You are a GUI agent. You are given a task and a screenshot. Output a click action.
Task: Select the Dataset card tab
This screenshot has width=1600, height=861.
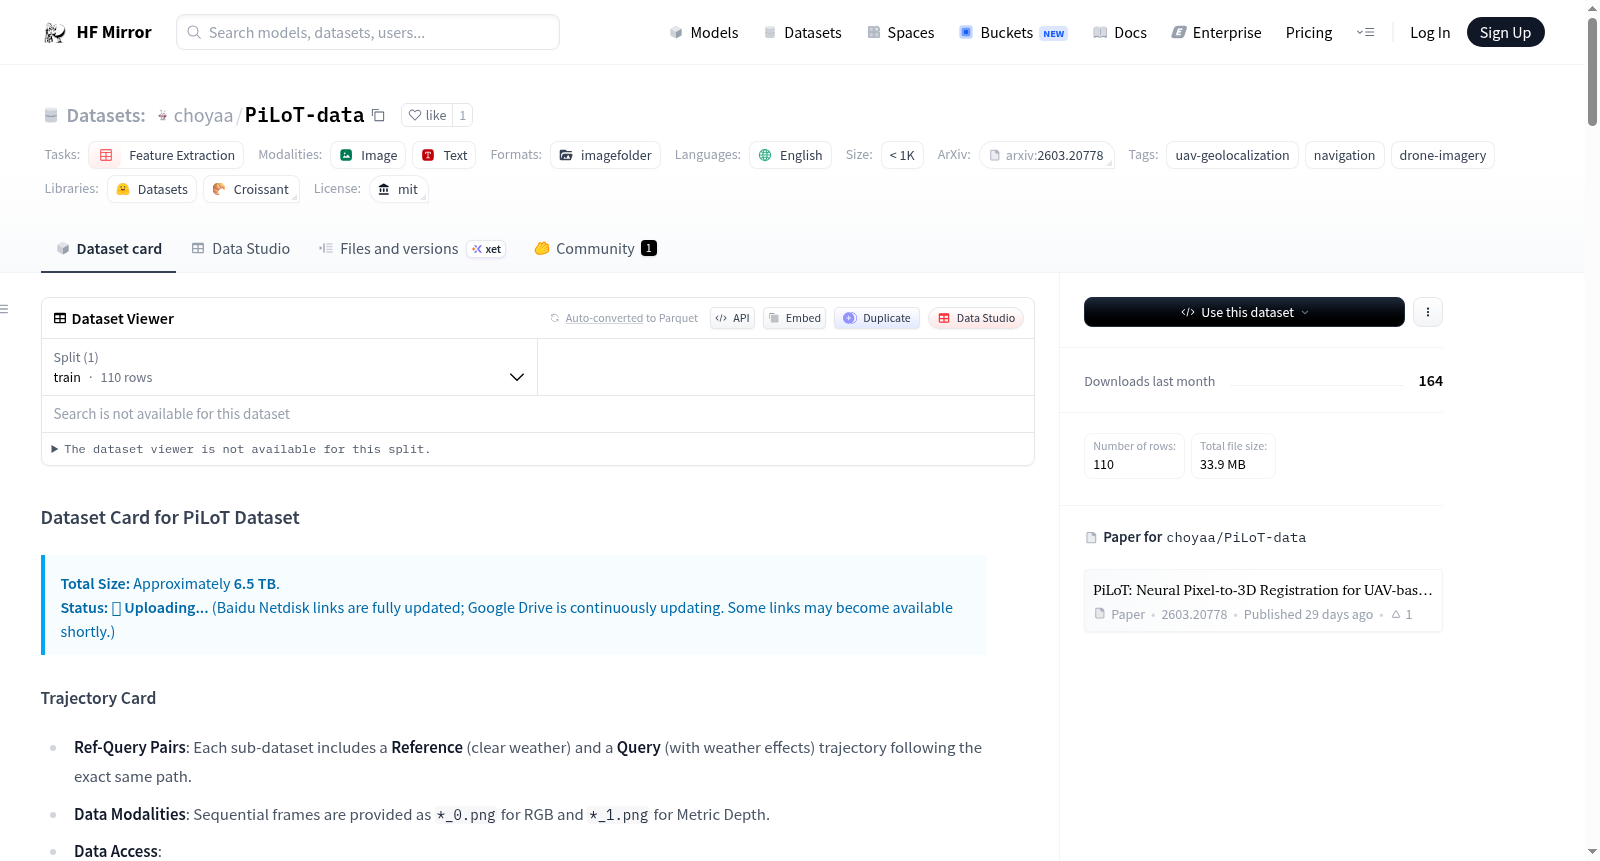tap(108, 249)
